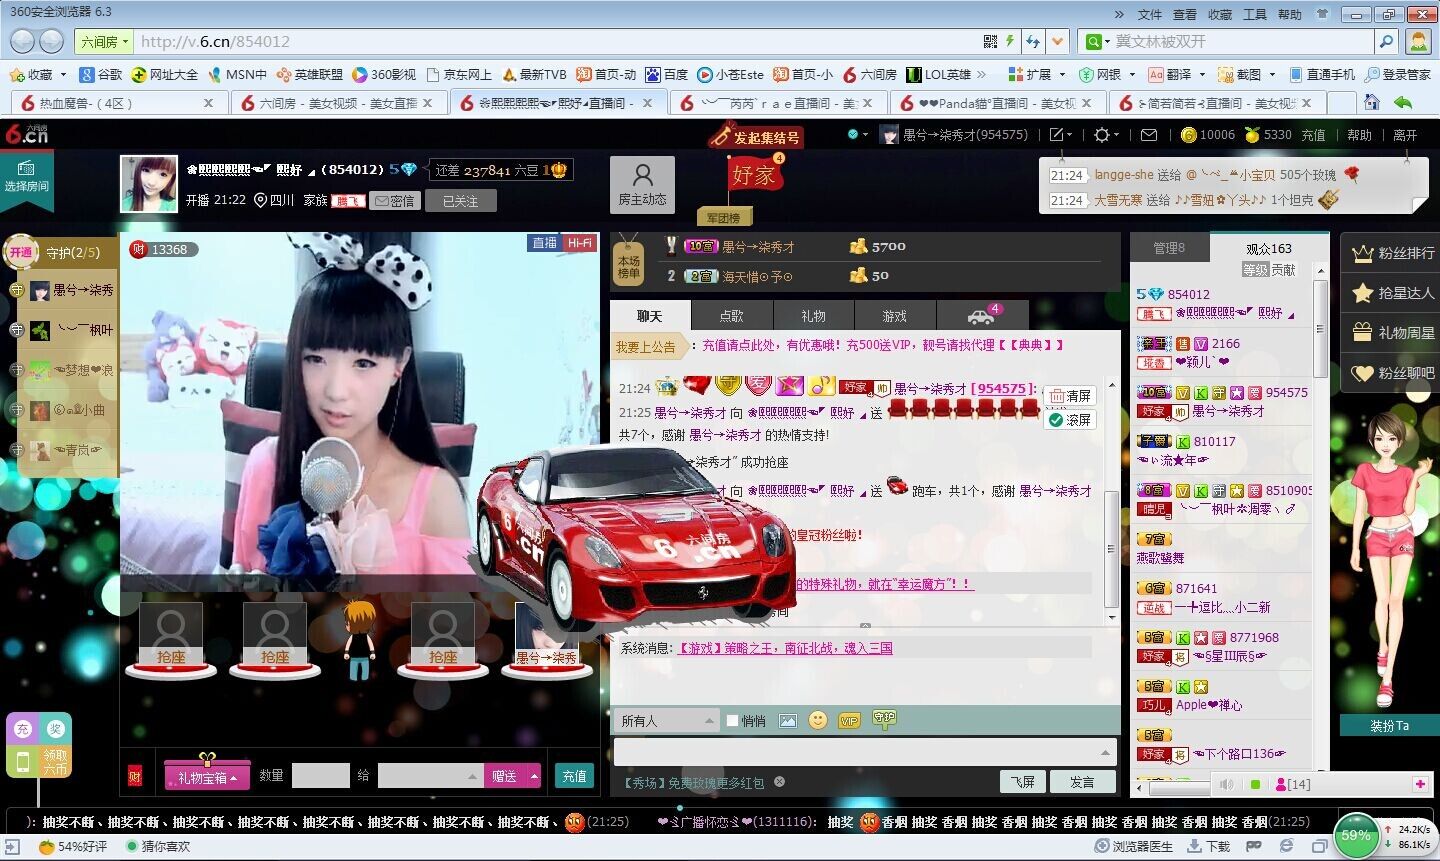Open the 策略之王 game system message link
Viewport: 1440px width, 861px height.
(x=785, y=648)
